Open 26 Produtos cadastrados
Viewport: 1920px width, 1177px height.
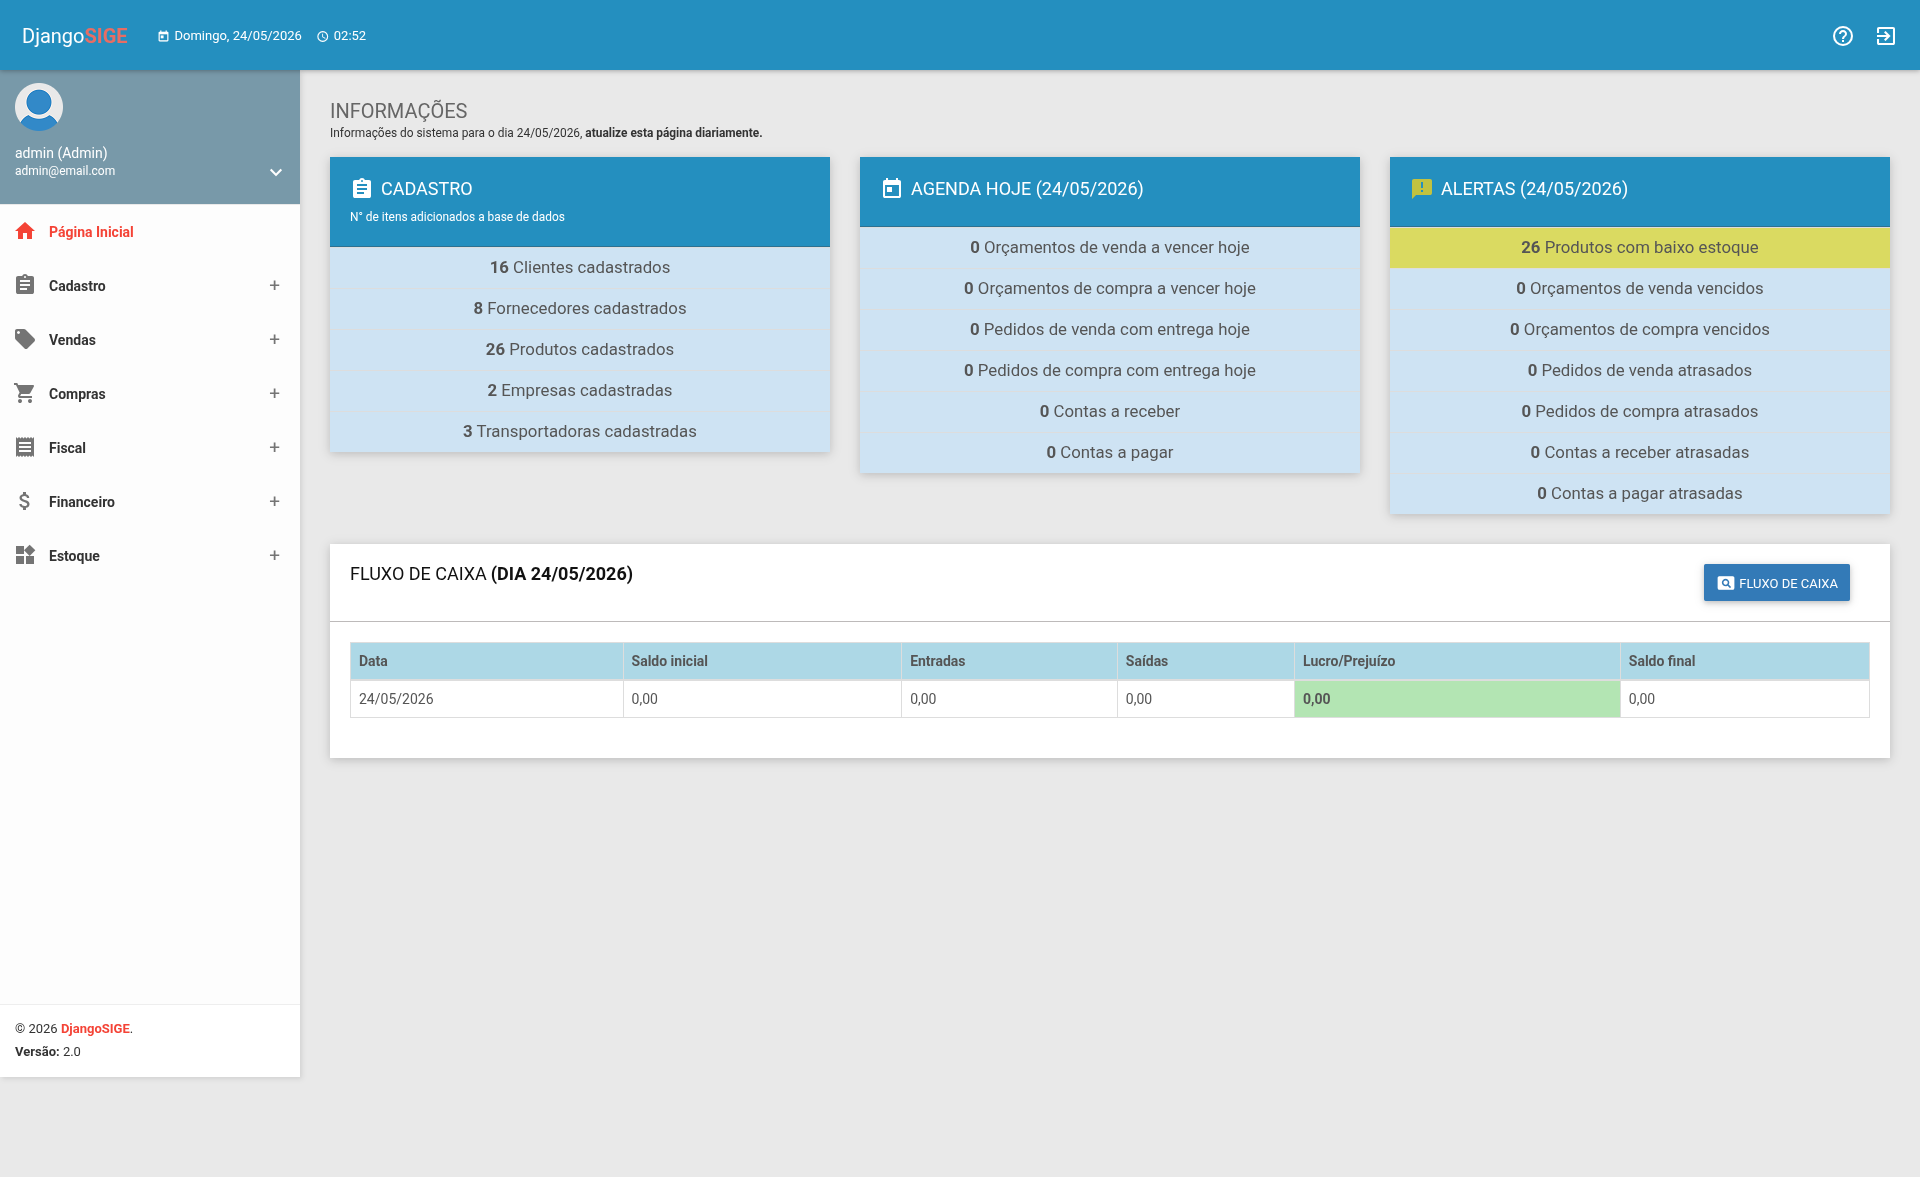click(580, 350)
